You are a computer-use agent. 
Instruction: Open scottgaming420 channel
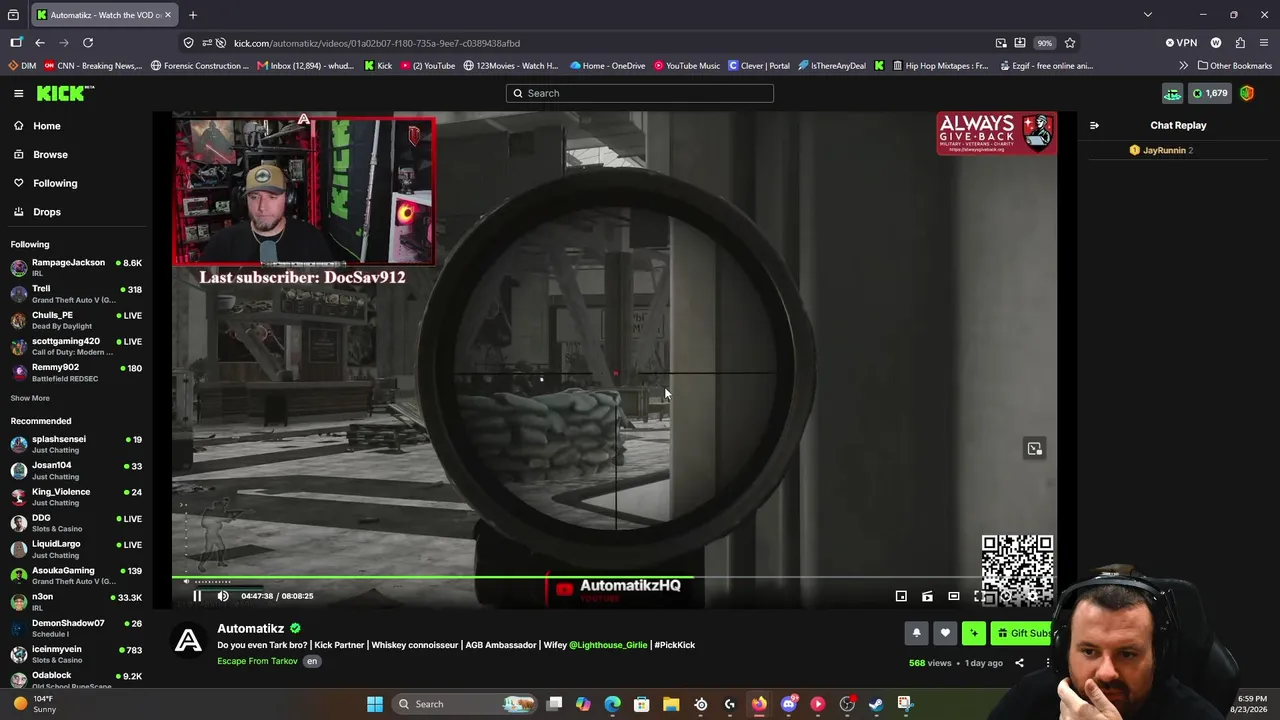click(76, 346)
